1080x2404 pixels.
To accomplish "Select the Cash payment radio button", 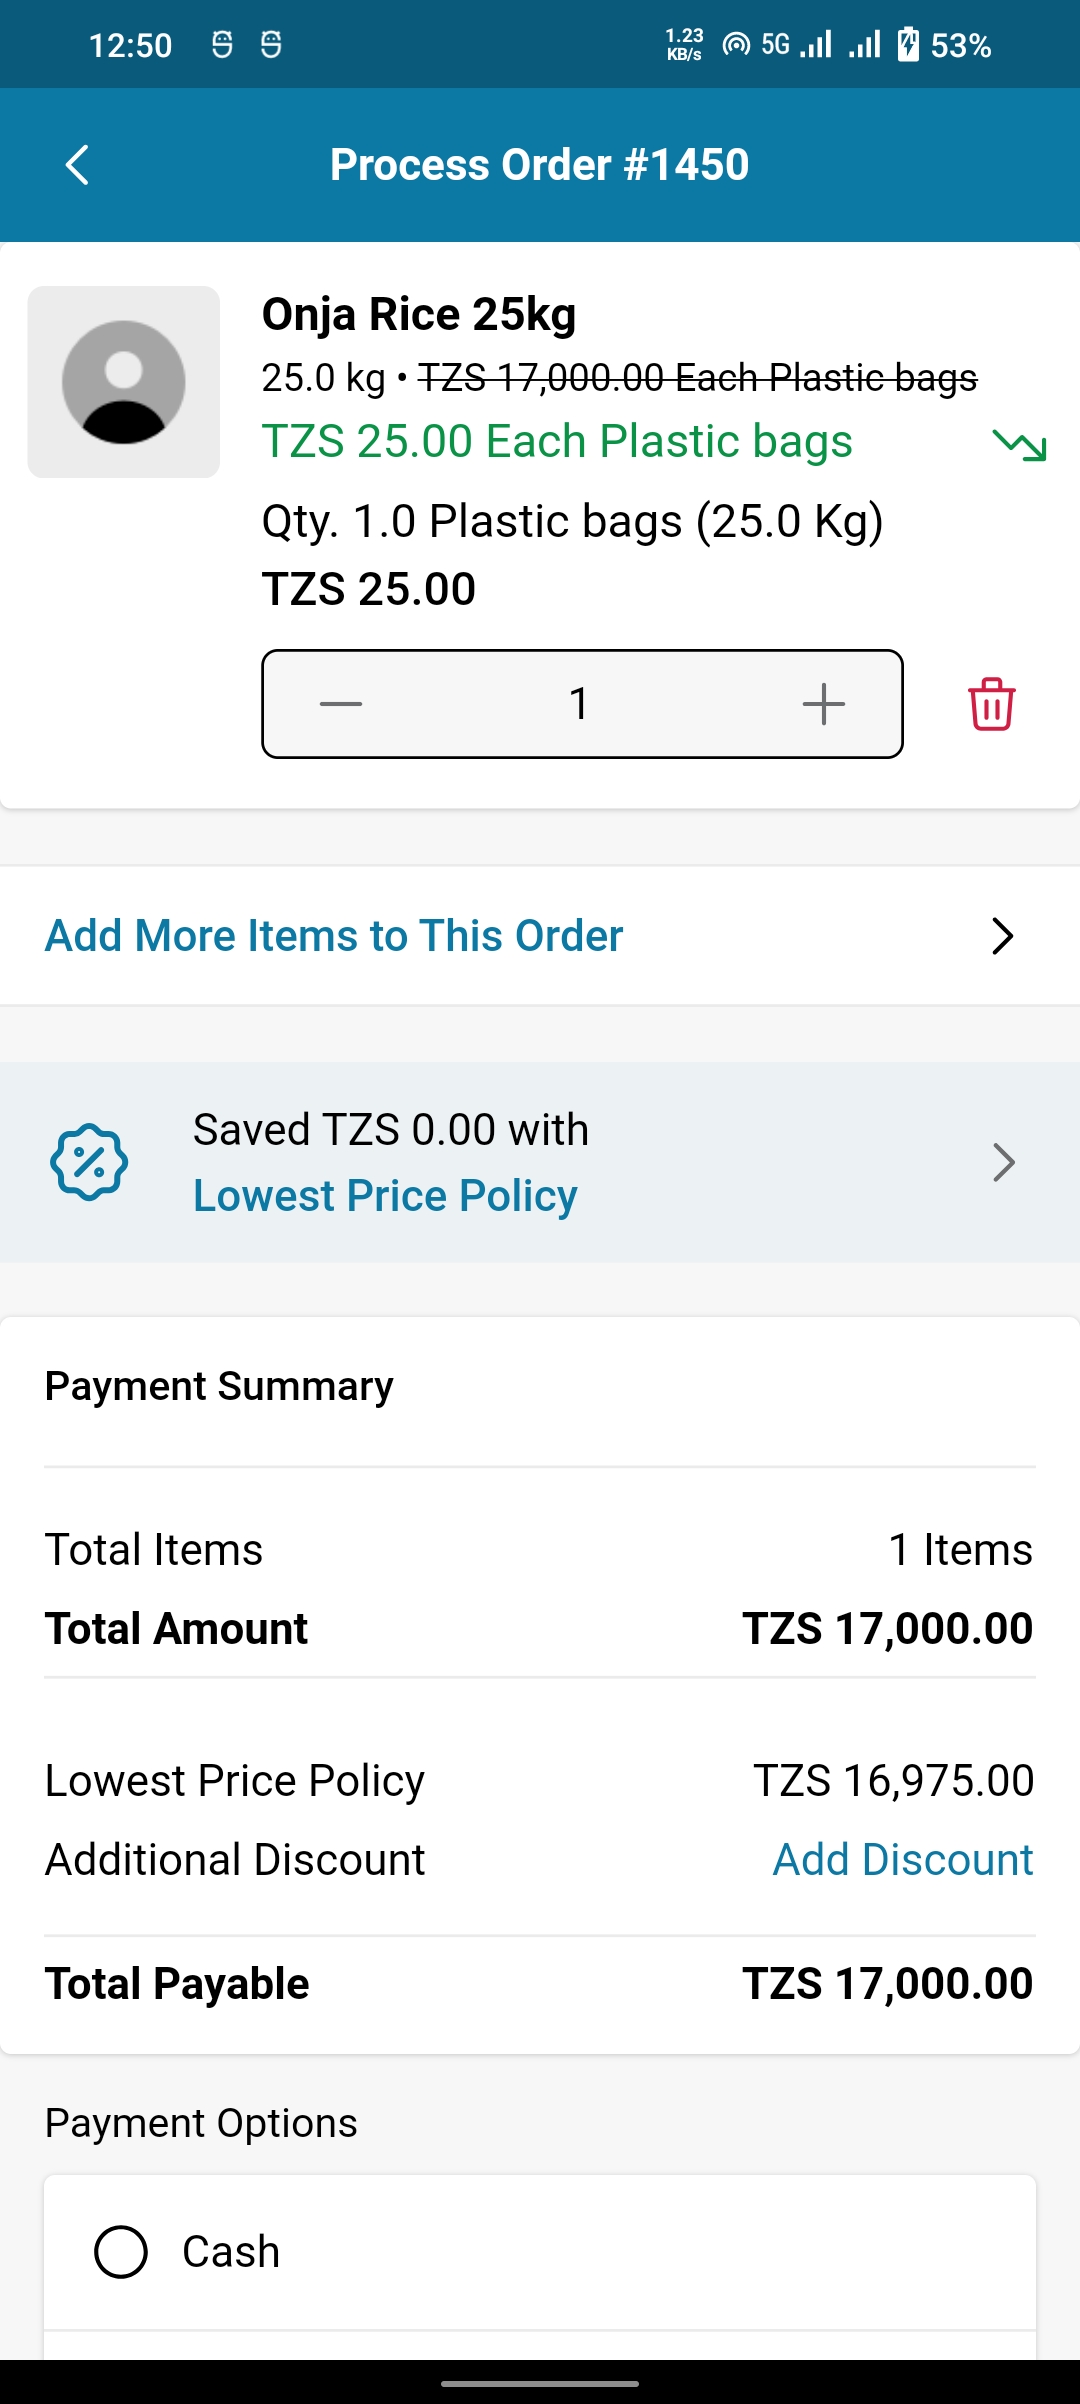I will point(121,2252).
